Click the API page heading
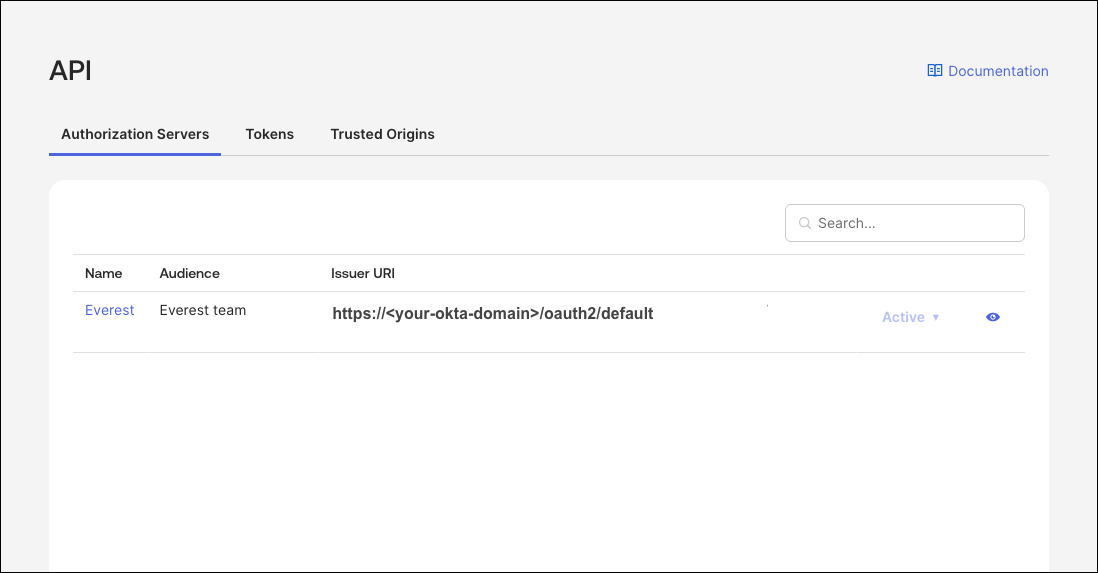This screenshot has height=573, width=1098. click(x=70, y=71)
